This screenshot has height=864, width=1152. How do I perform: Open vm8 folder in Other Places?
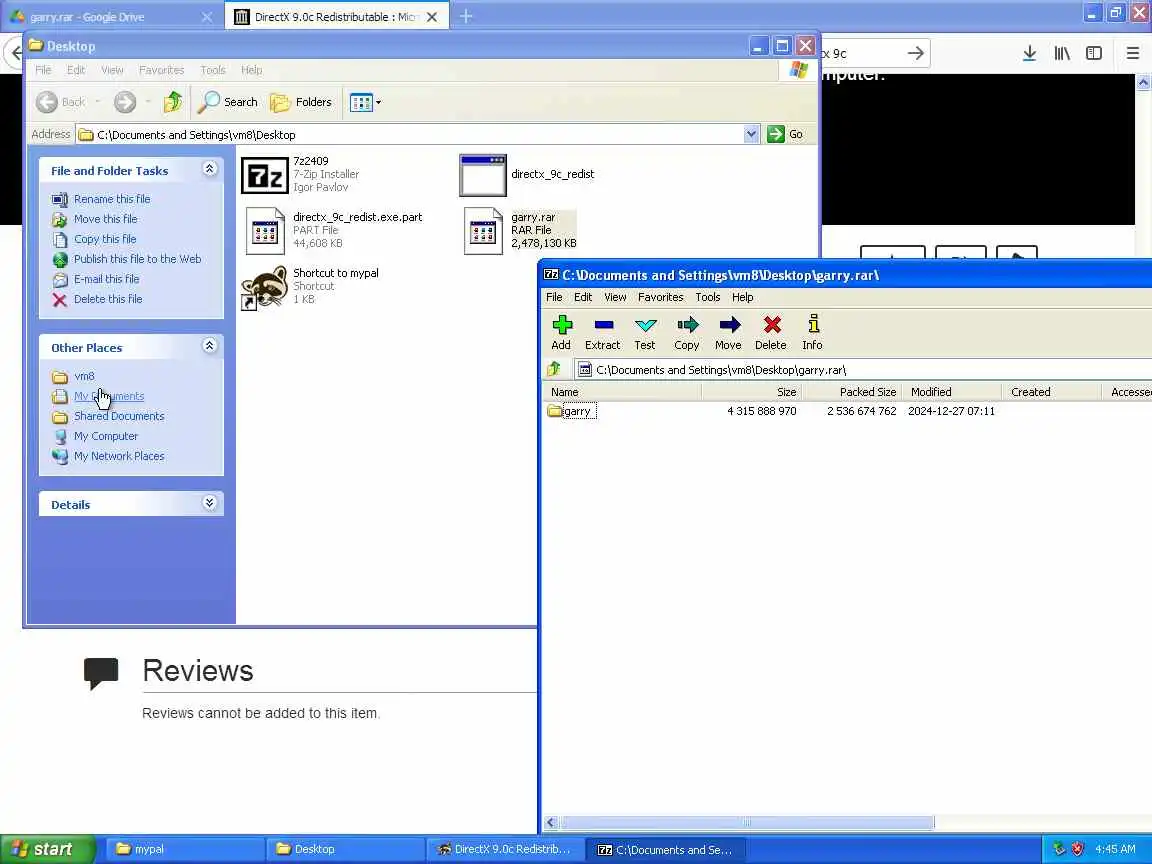pos(84,375)
